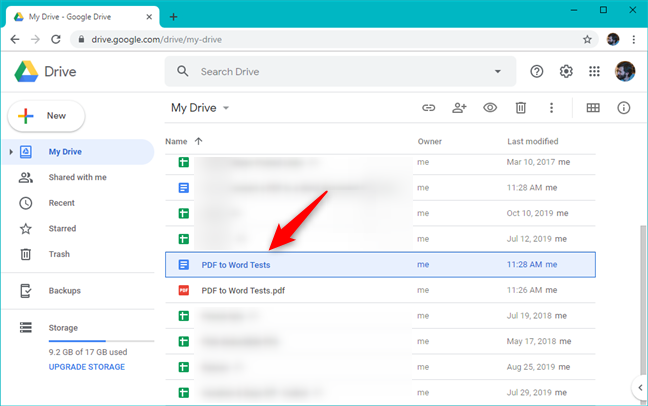Select the file modified Jul 12, 2019
The width and height of the screenshot is (648, 406).
coord(380,239)
